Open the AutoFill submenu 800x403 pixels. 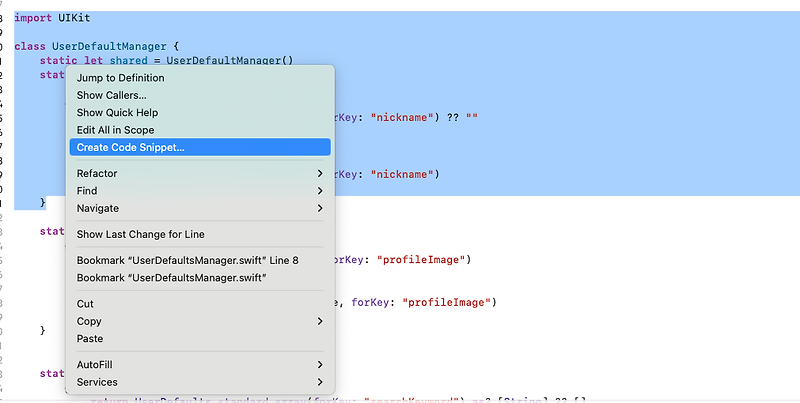click(x=200, y=365)
